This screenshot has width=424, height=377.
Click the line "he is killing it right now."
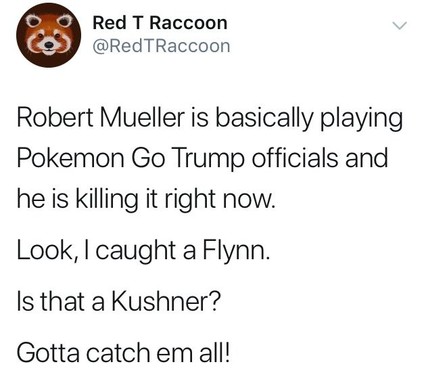point(147,199)
